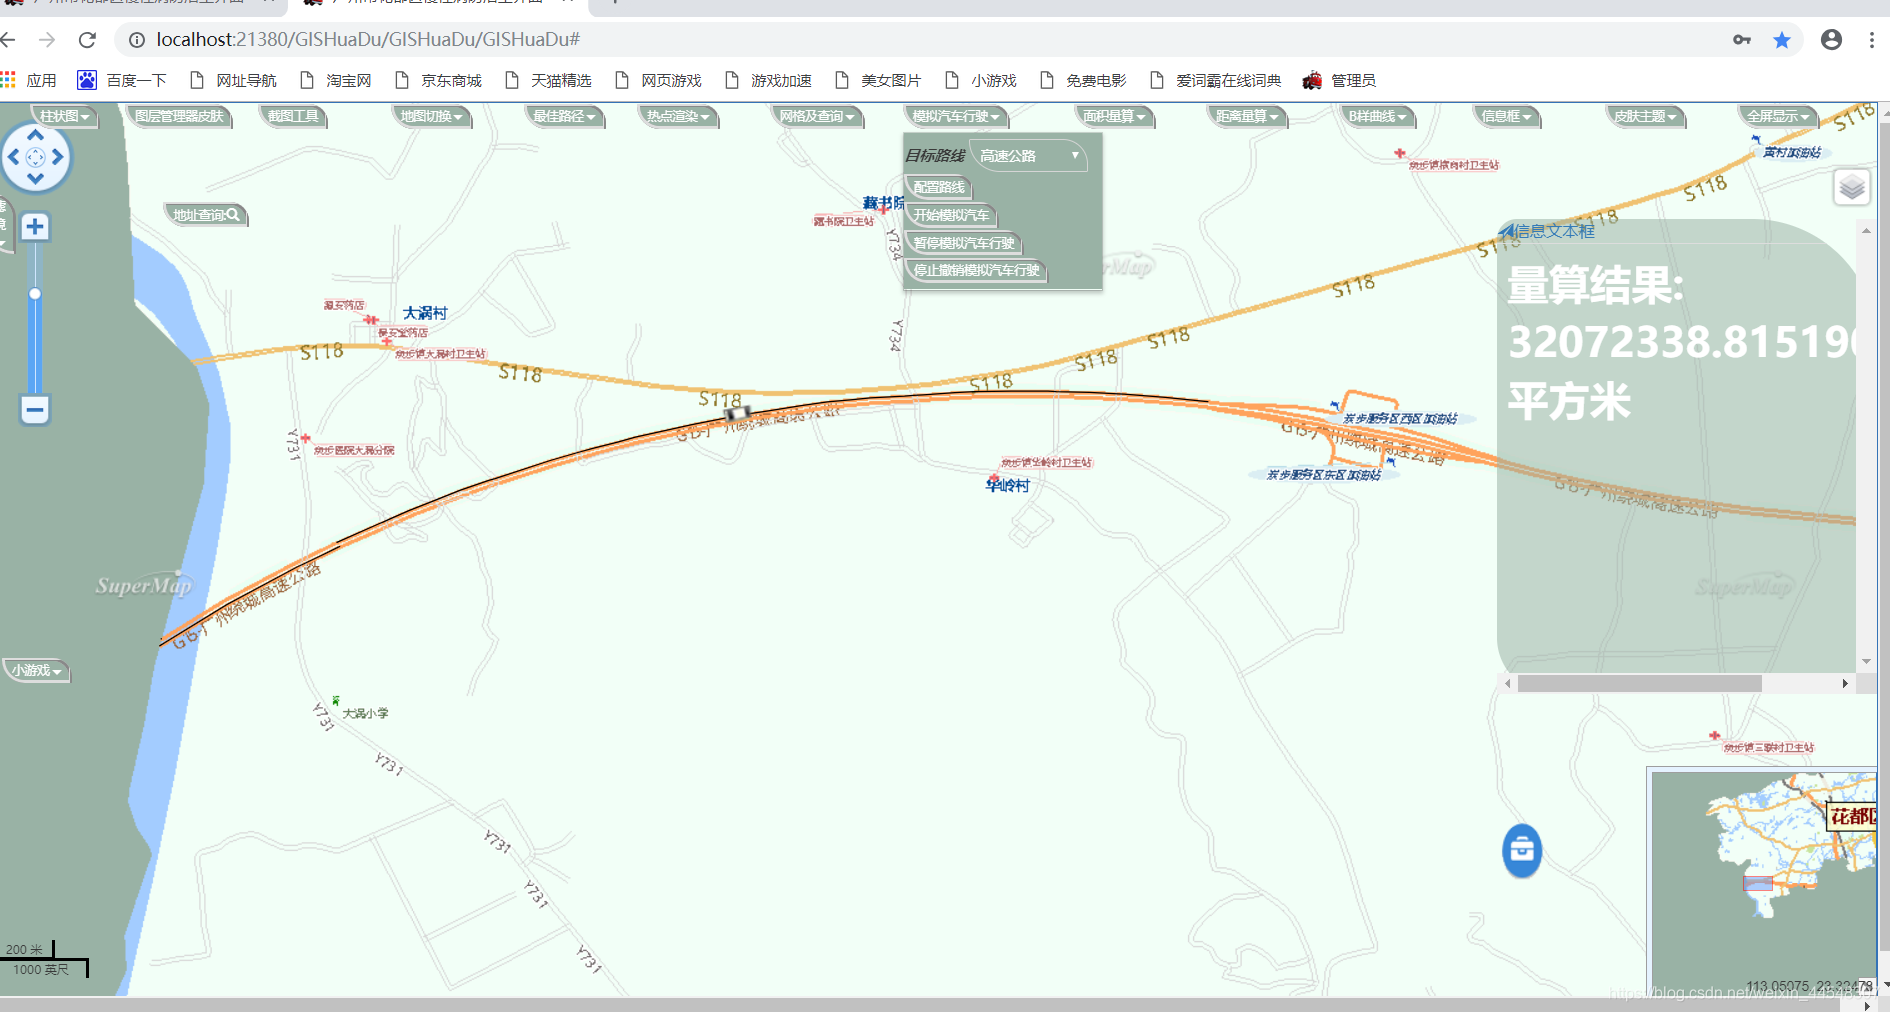Open the 热点渲染 dropdown
This screenshot has height=1012, width=1890.
pyautogui.click(x=678, y=117)
